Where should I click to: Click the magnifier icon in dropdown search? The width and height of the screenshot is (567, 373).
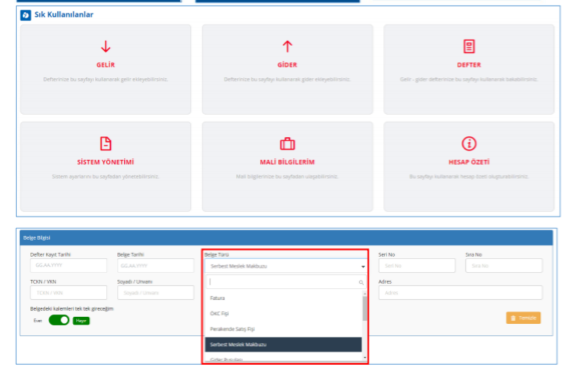[x=361, y=282]
